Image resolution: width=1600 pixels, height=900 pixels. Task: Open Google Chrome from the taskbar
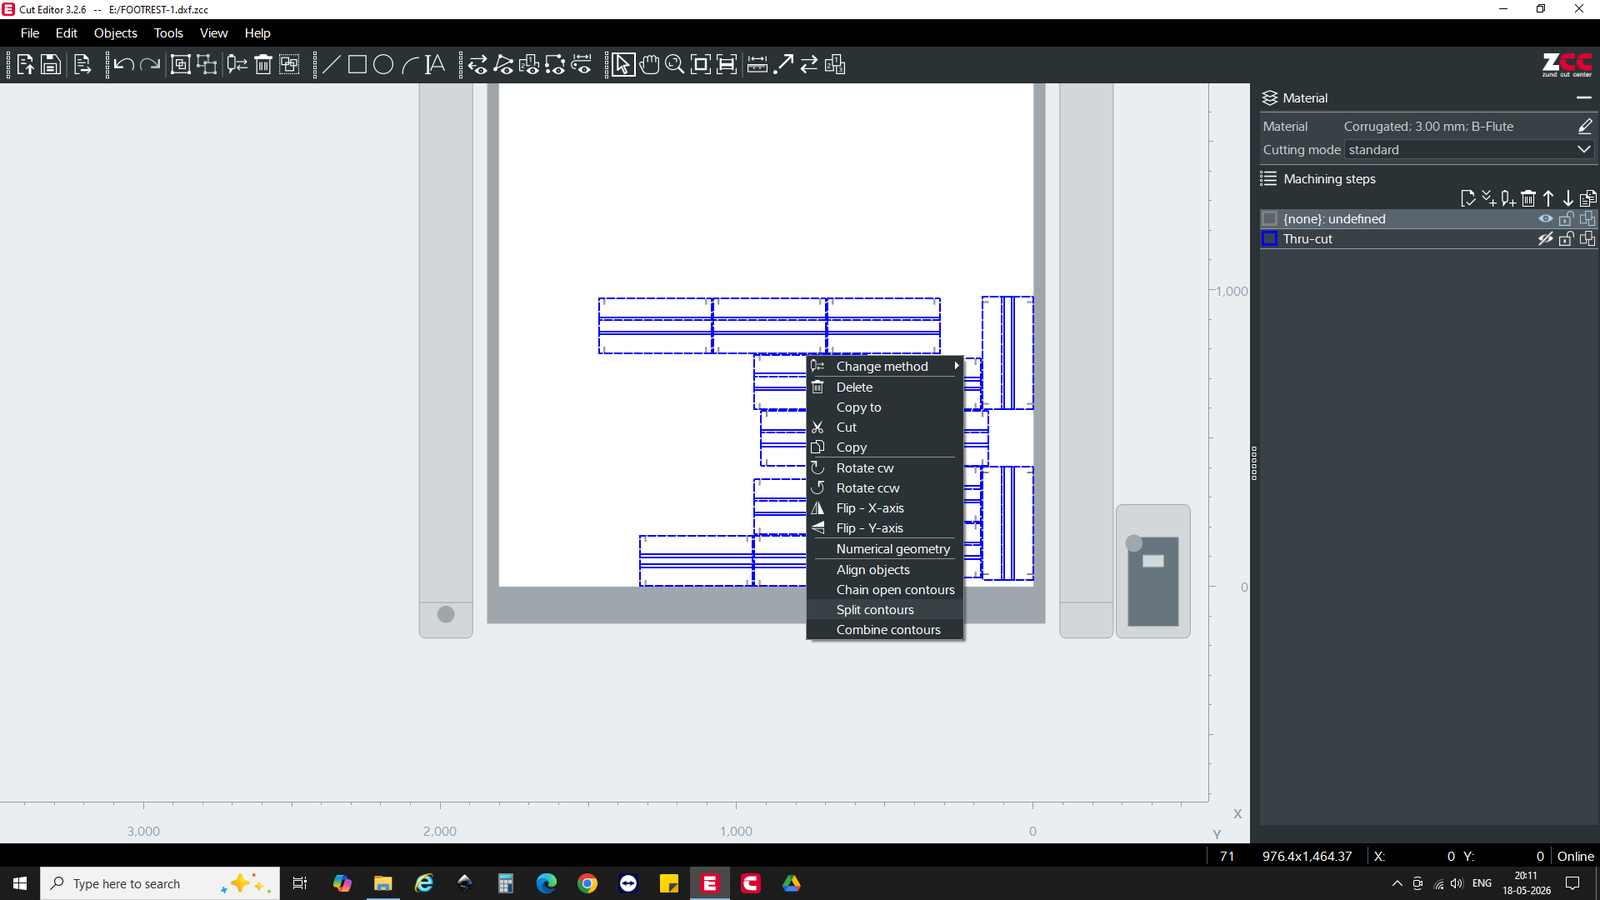pos(587,883)
